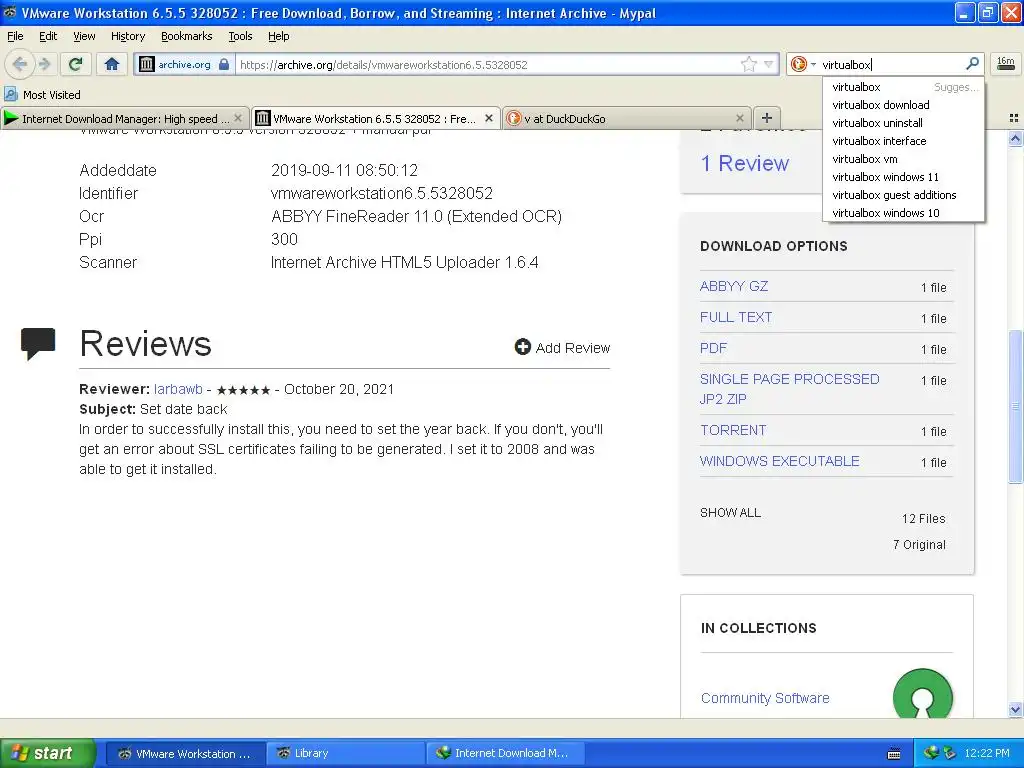Viewport: 1024px width, 768px height.
Task: Download the ABBYY GZ file
Action: 733,286
